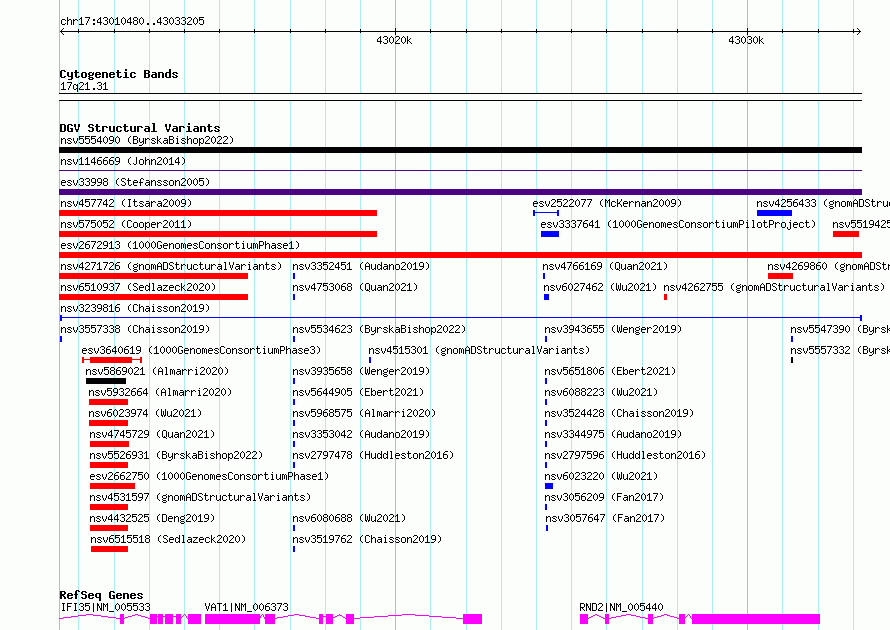Image resolution: width=890 pixels, height=630 pixels.
Task: Click the esv2522077 (McKernan2009) label
Action: pos(607,203)
